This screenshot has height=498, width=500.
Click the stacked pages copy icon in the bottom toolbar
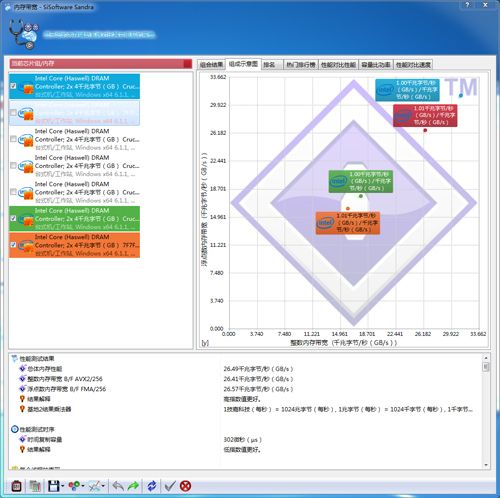click(34, 486)
